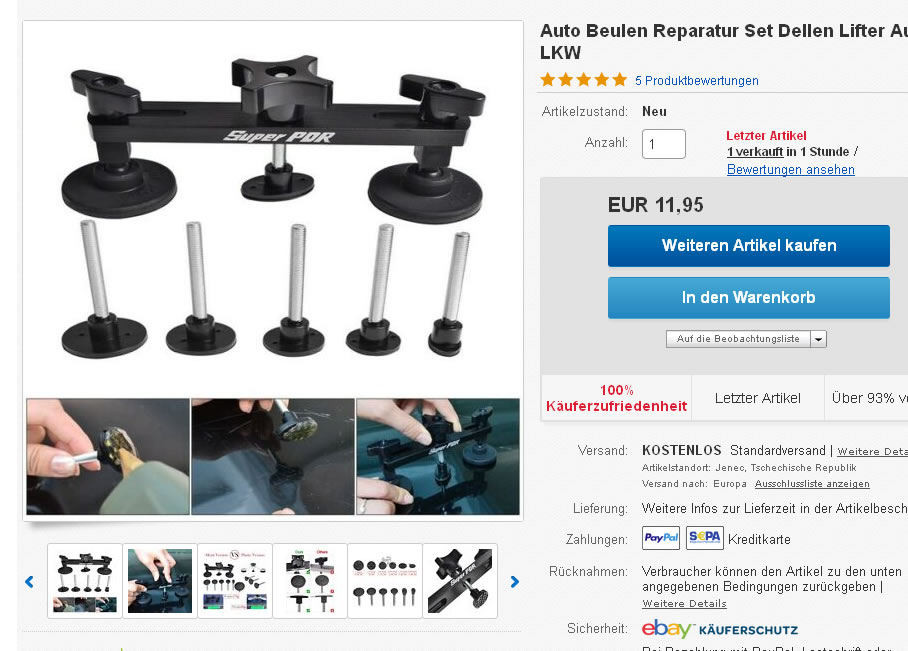Image resolution: width=908 pixels, height=651 pixels.
Task: Click the Weiteren Artikel kaufen button
Action: 749,246
